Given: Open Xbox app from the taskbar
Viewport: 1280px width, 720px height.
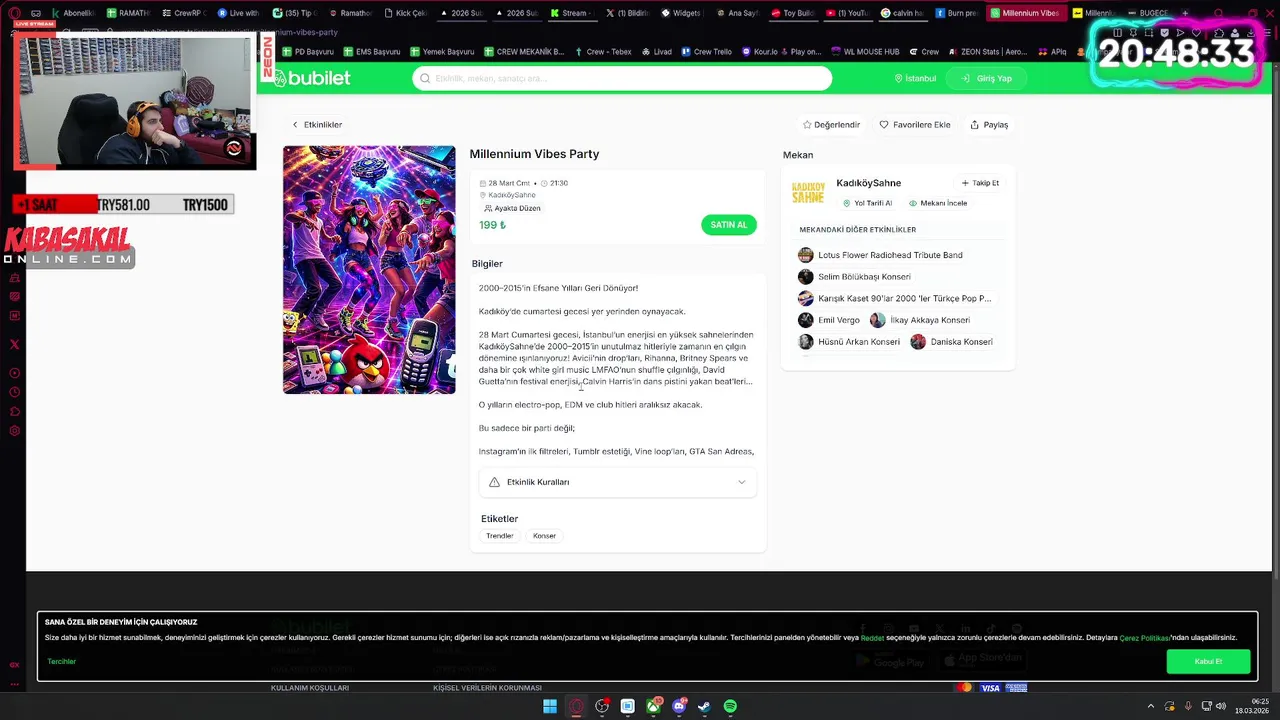Looking at the screenshot, I should tap(653, 706).
